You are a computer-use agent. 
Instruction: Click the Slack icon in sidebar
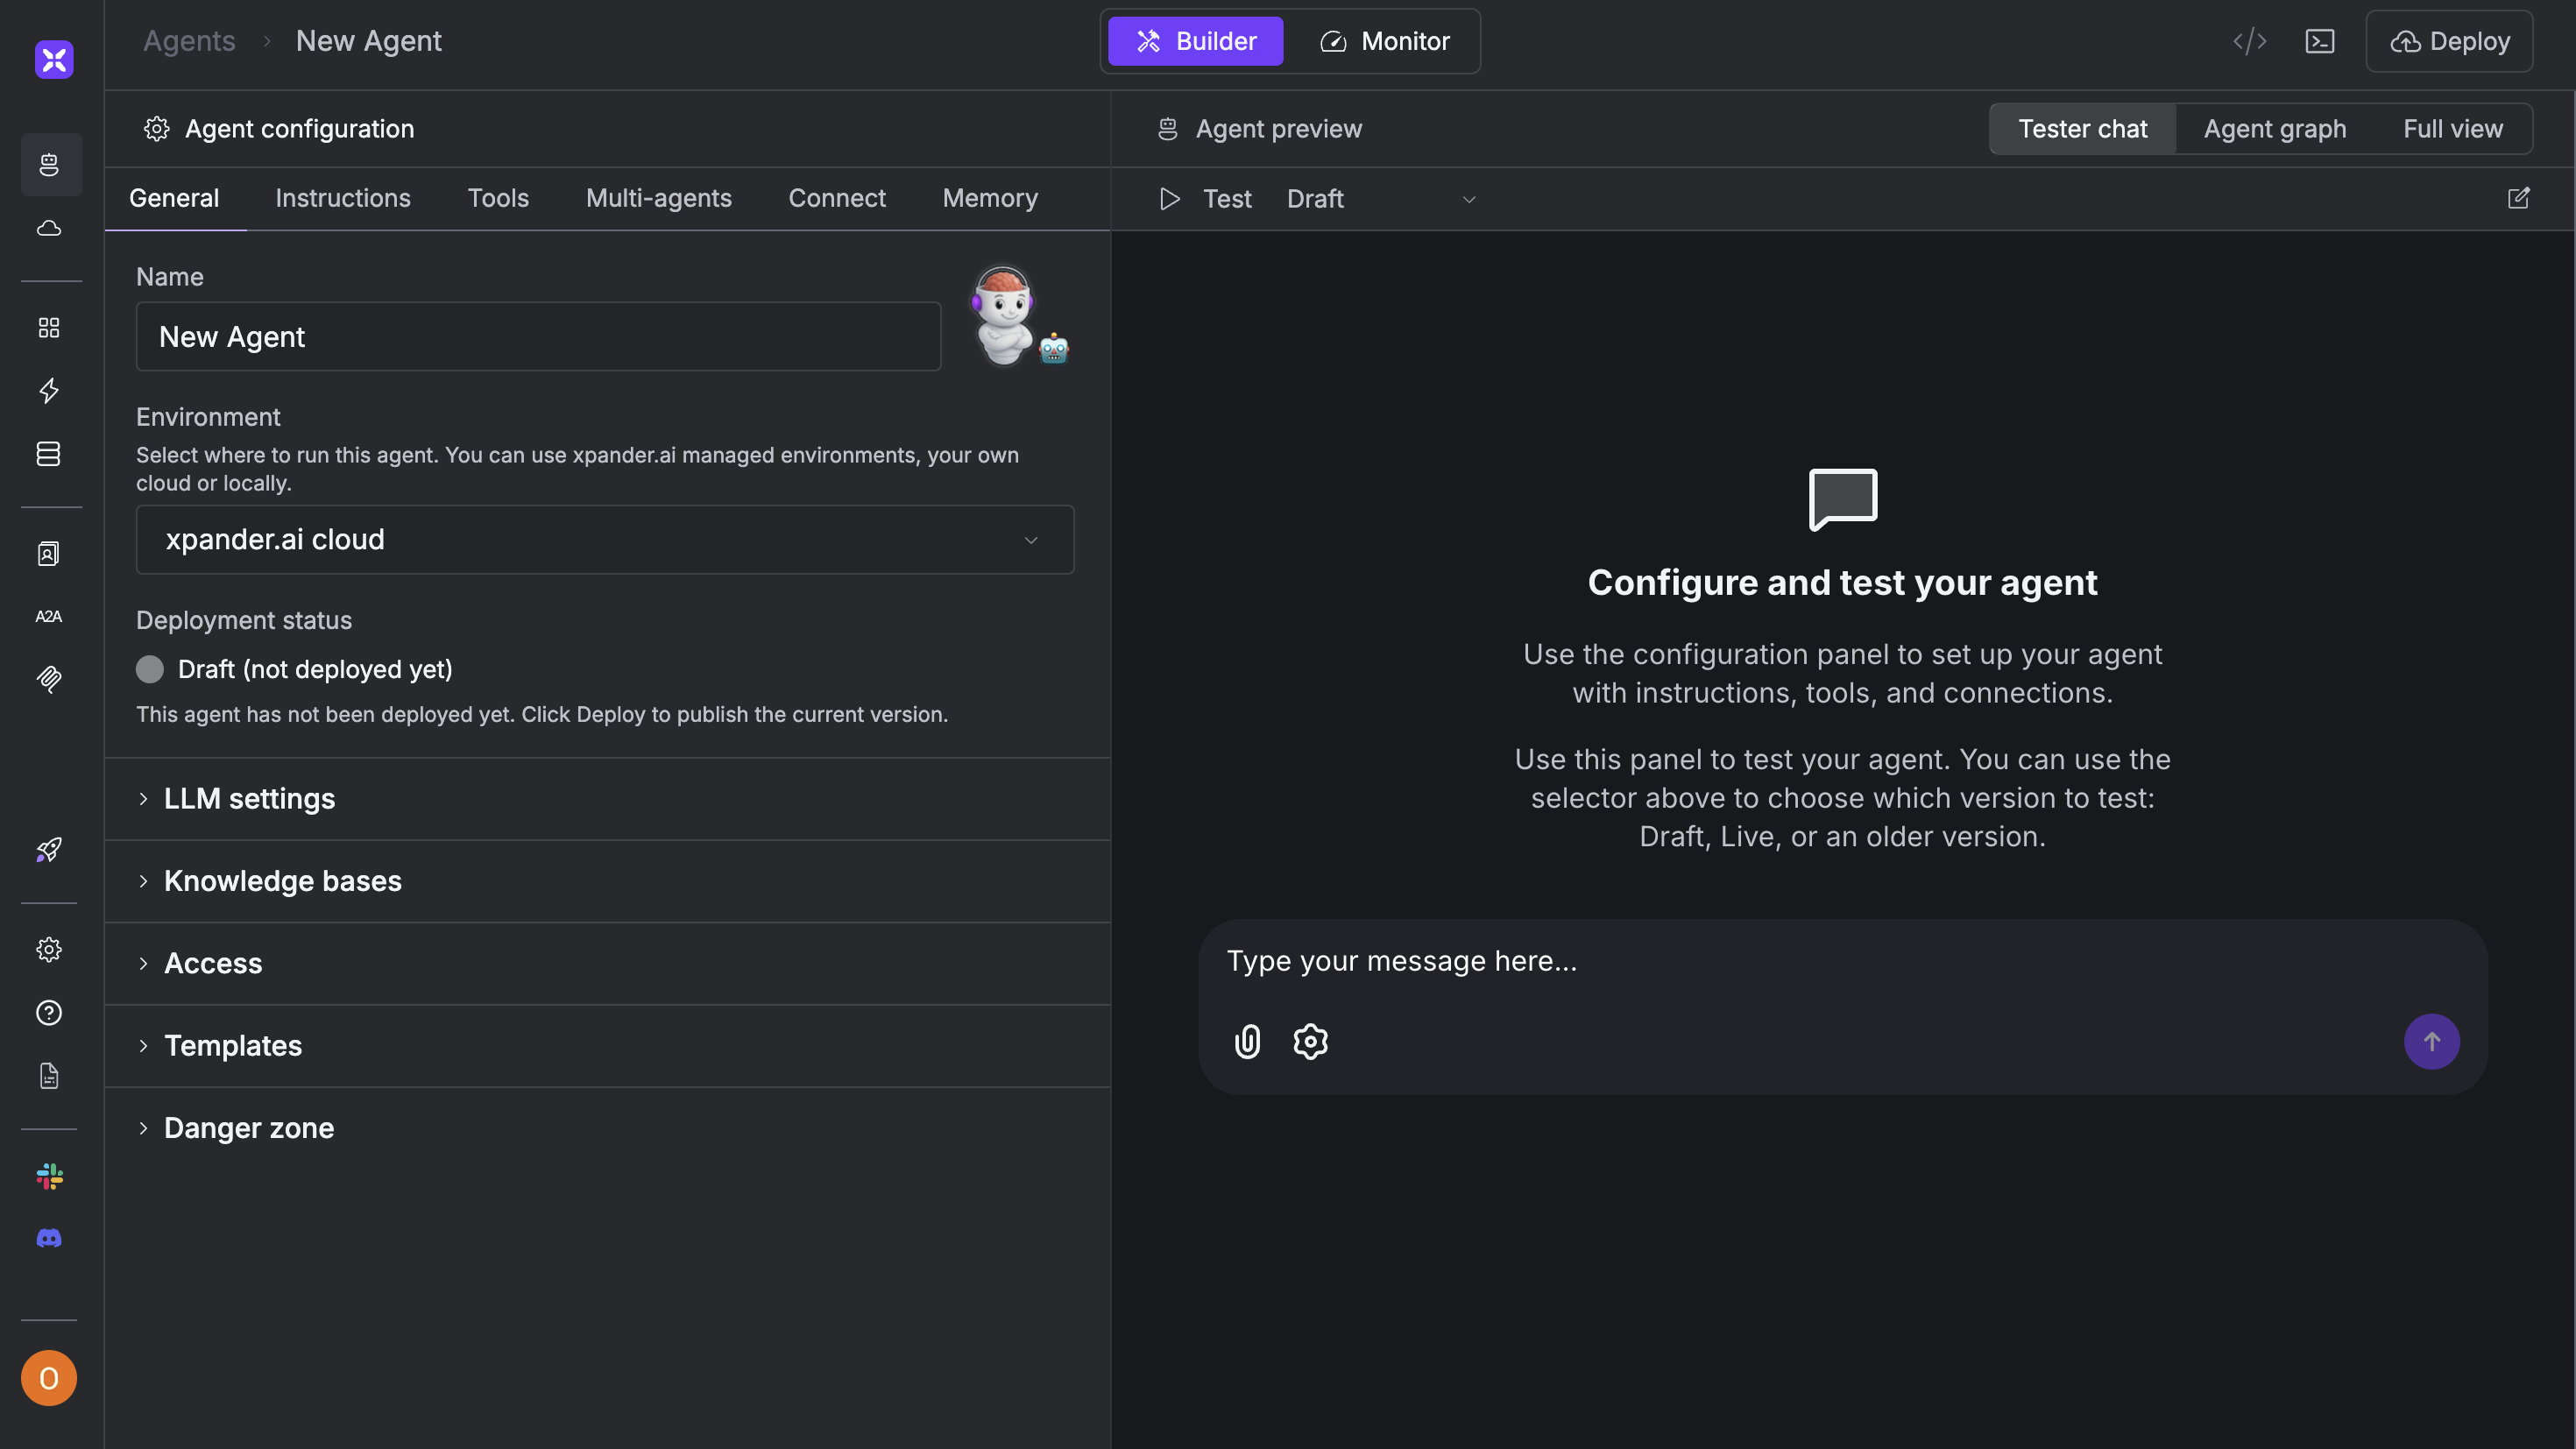[49, 1176]
